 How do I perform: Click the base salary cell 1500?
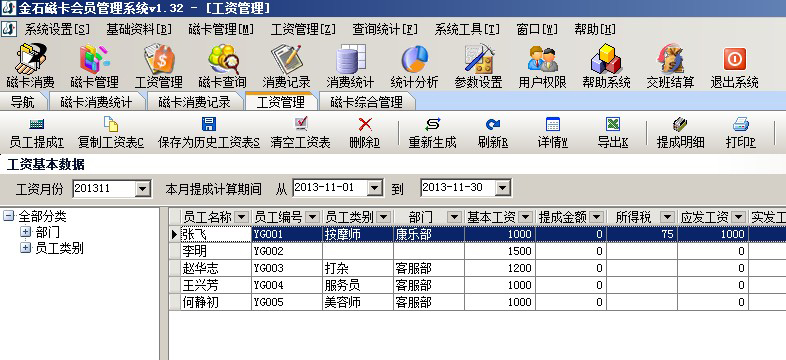pyautogui.click(x=500, y=251)
